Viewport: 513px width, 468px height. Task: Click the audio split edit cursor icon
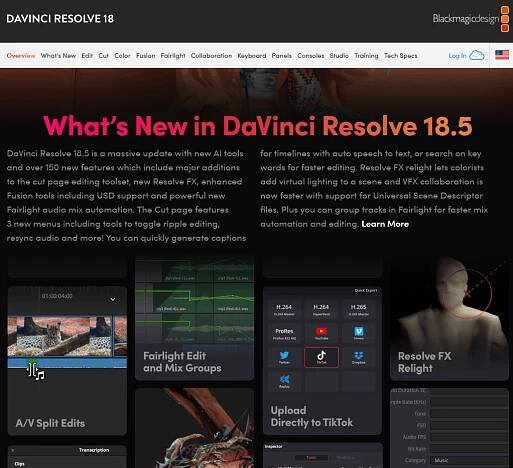[36, 371]
